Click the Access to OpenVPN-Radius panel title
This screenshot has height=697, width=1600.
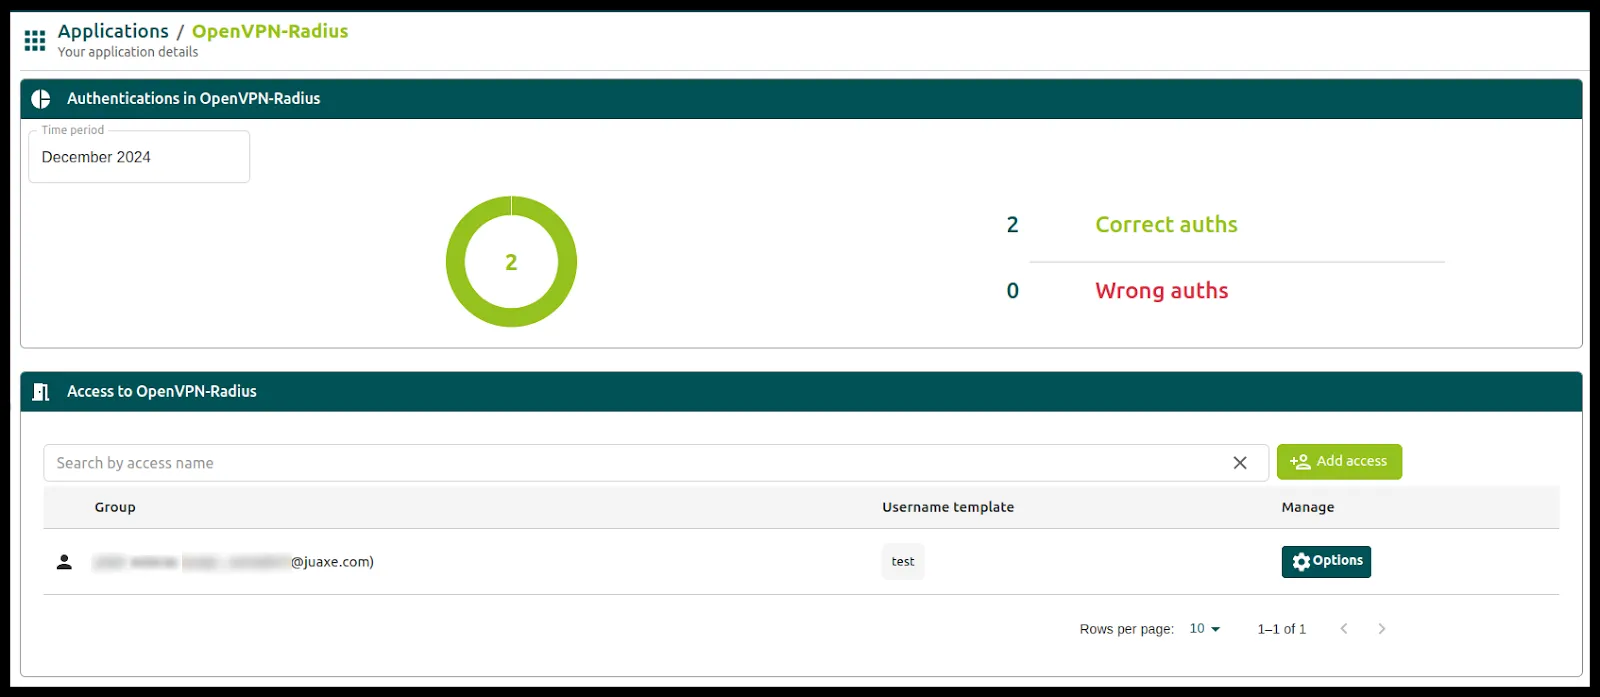[162, 392]
